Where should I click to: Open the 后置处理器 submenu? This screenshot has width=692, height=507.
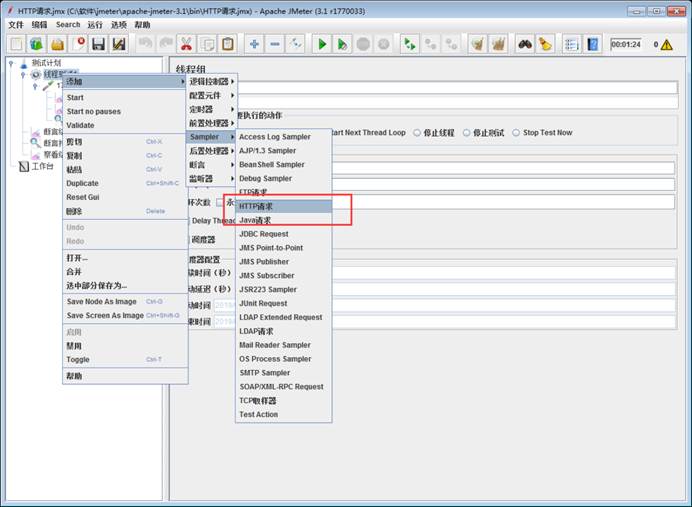(211, 151)
